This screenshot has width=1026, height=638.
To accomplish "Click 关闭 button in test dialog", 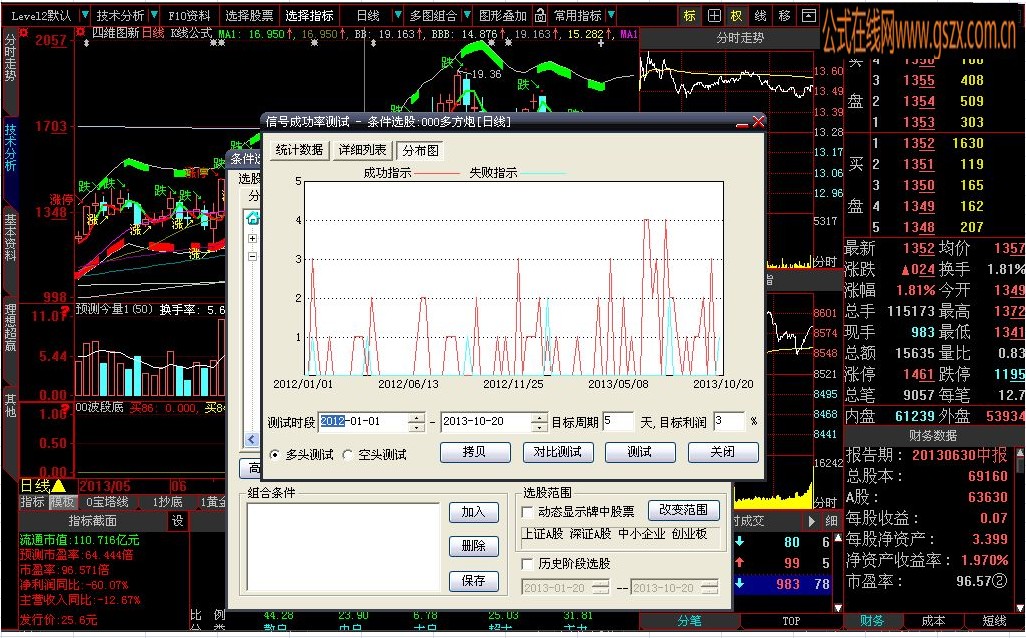I will point(723,452).
